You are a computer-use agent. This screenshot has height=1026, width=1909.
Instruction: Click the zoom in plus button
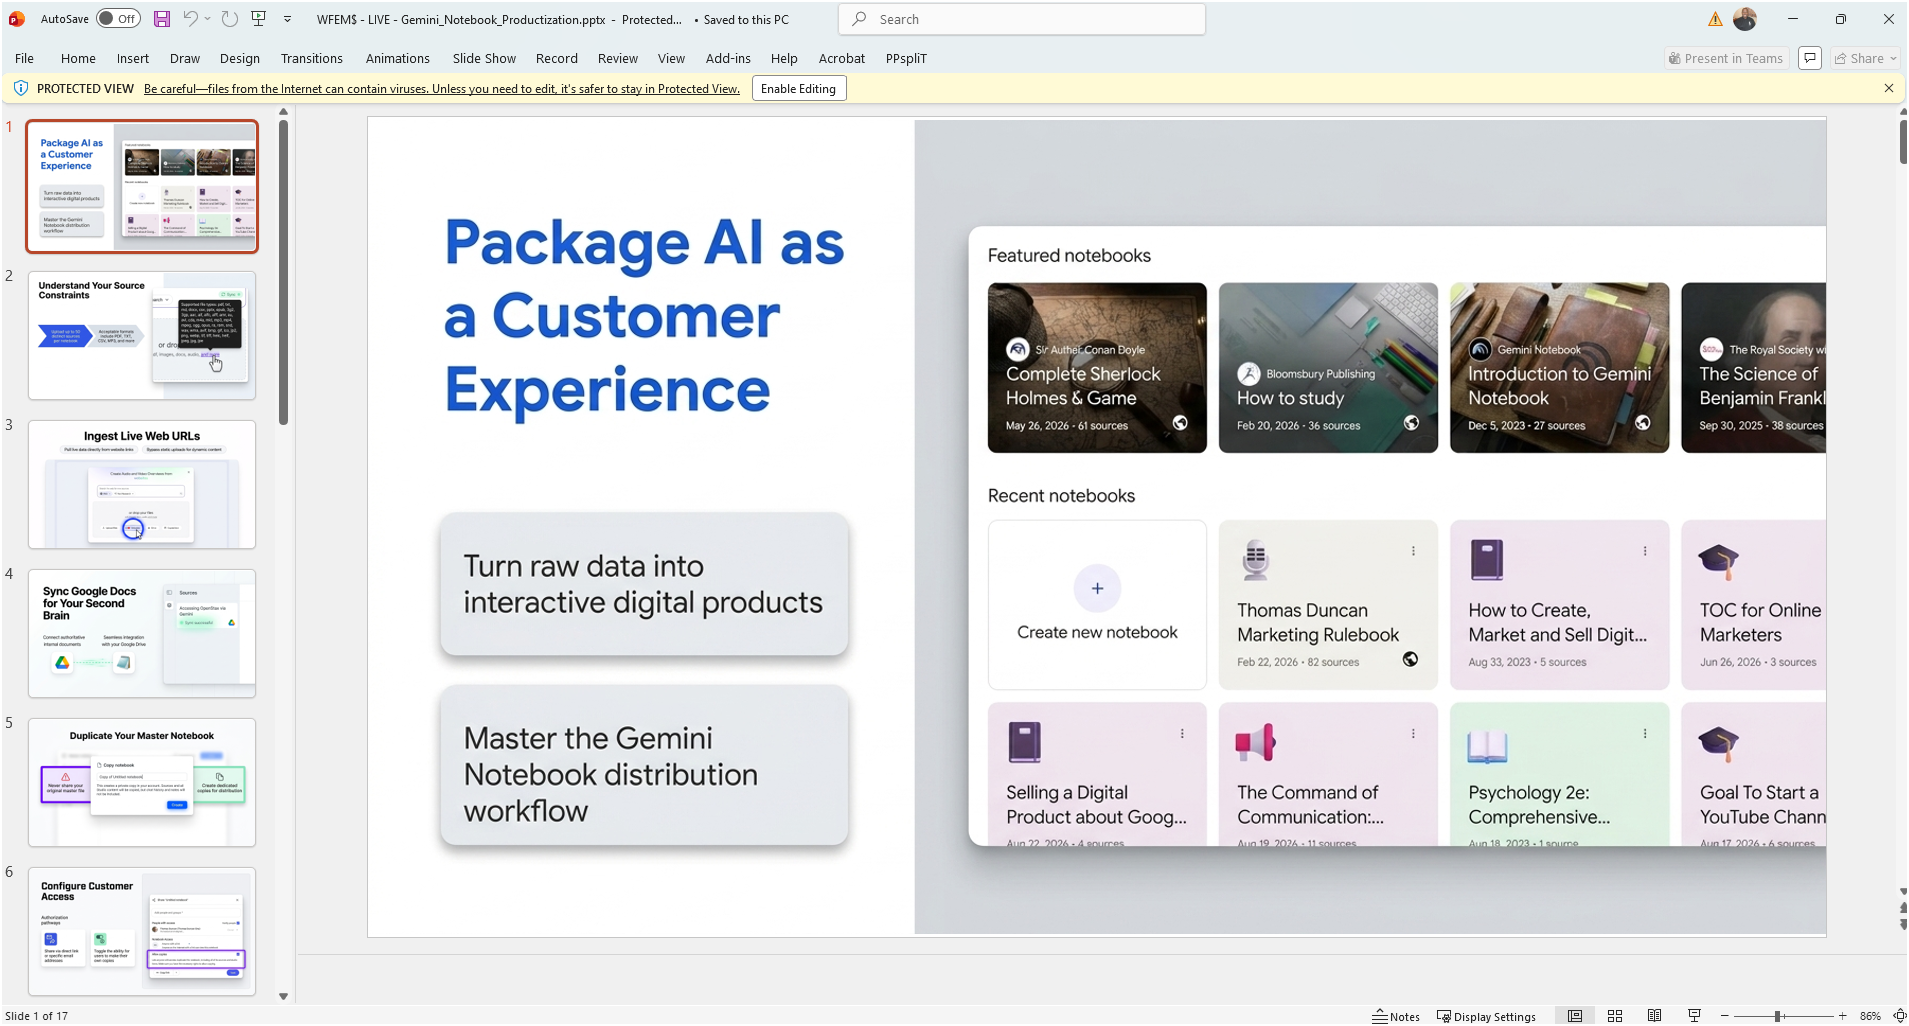click(1843, 1016)
